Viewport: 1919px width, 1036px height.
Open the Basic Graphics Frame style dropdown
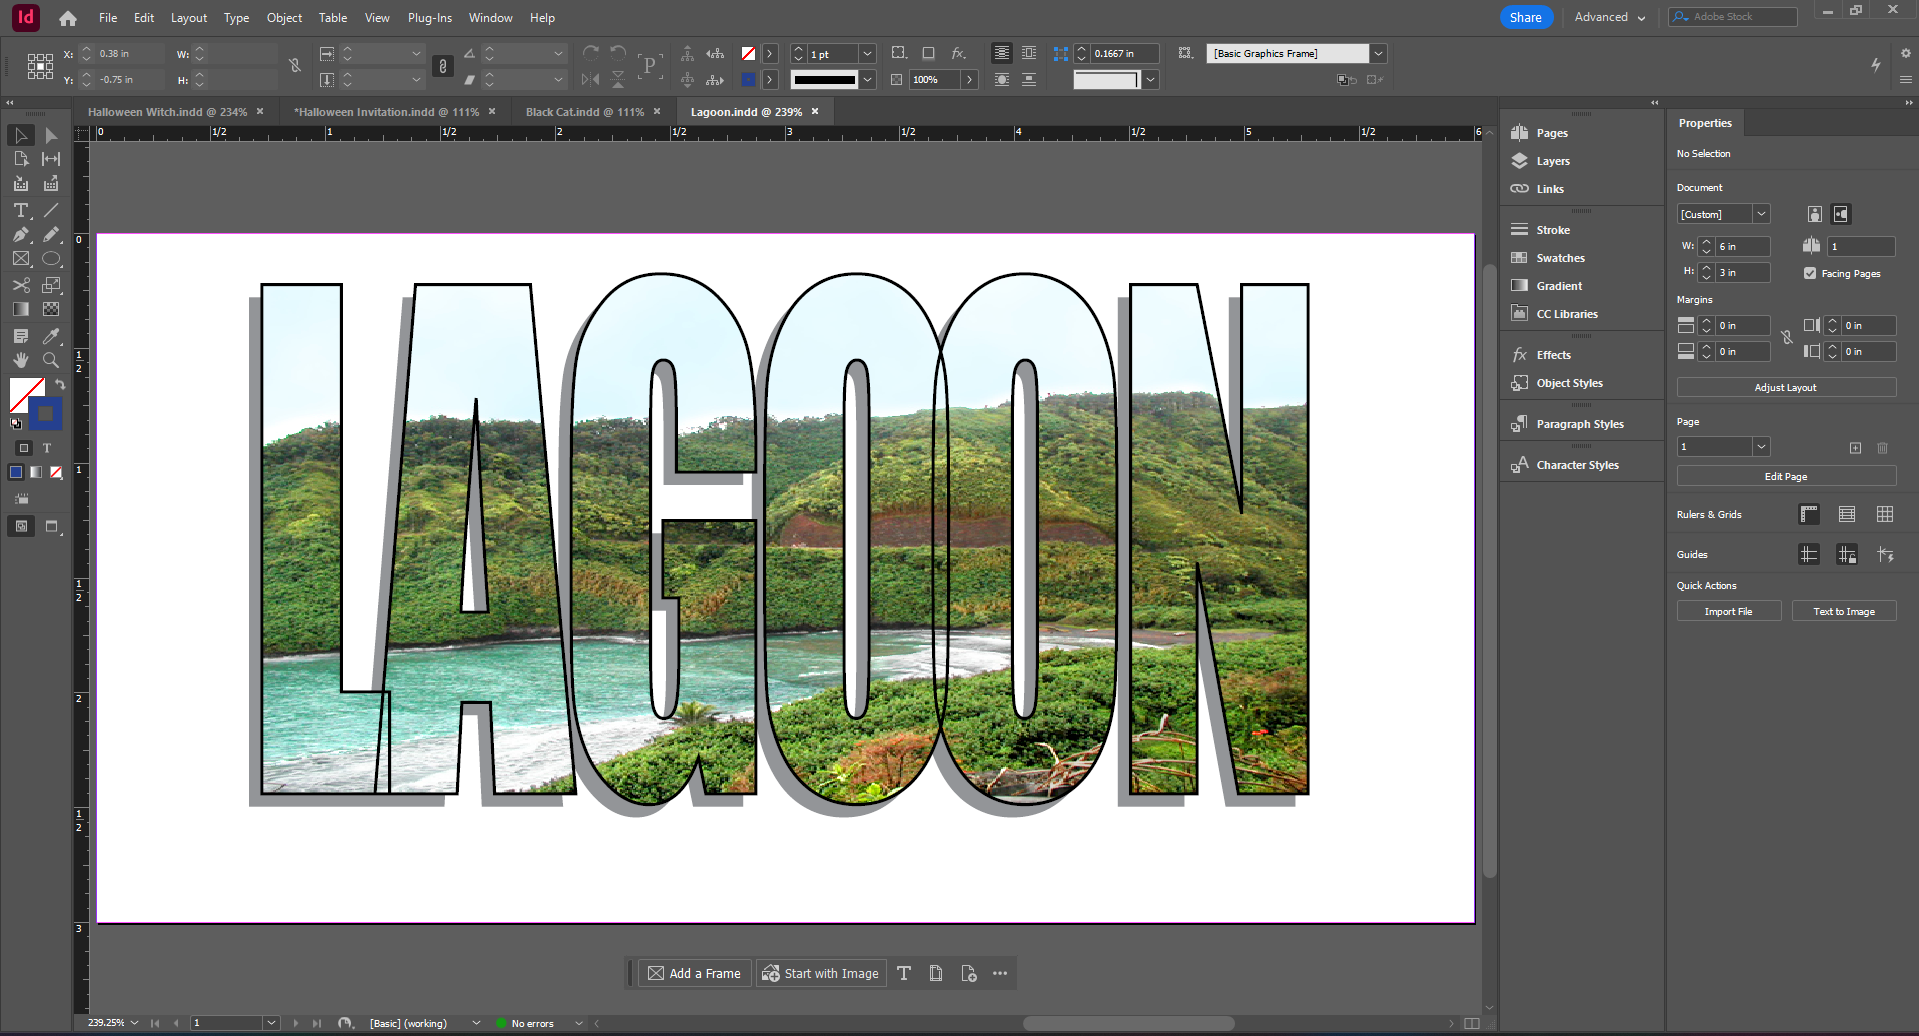click(1378, 54)
